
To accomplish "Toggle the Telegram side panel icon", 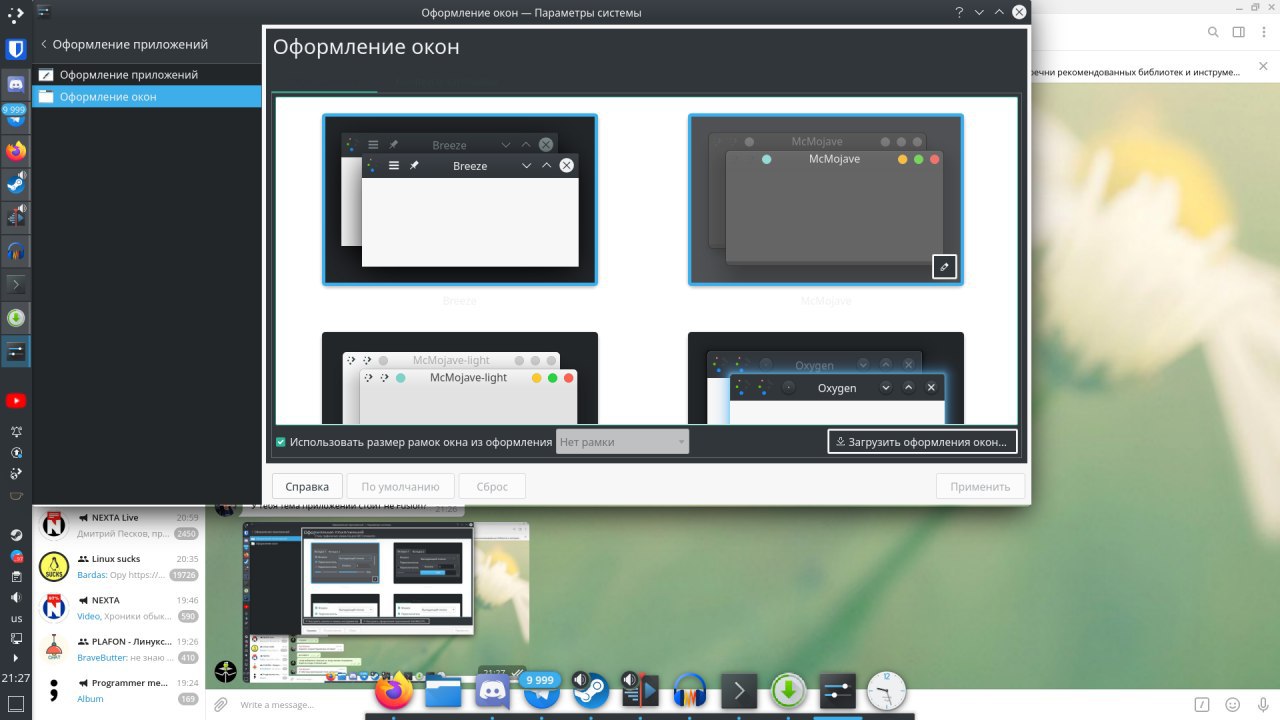I will tap(1239, 32).
